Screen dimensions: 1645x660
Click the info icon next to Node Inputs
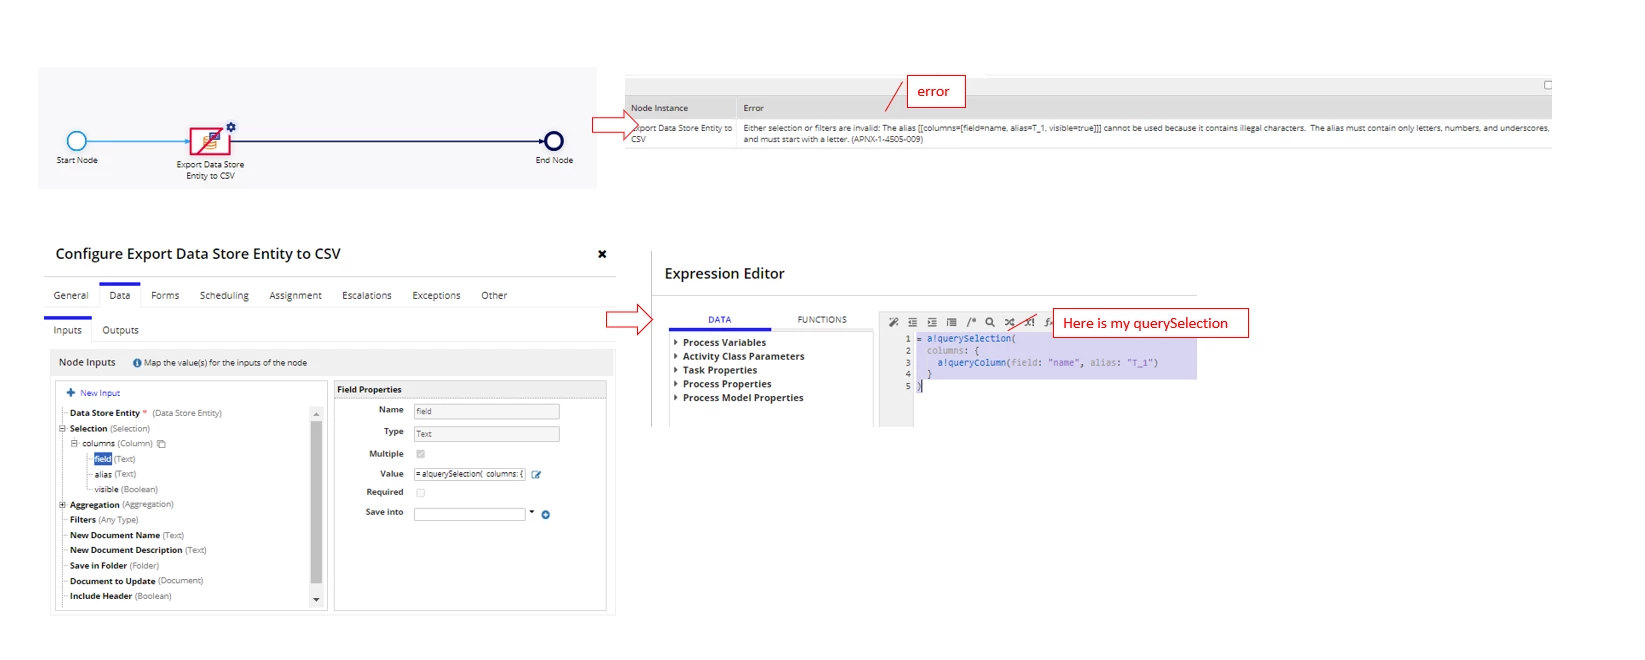tap(137, 363)
